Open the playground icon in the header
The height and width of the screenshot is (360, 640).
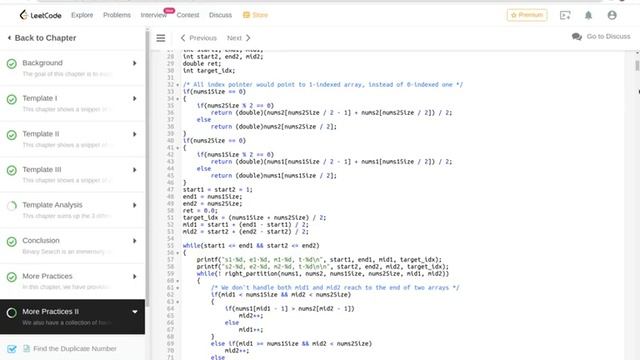565,15
